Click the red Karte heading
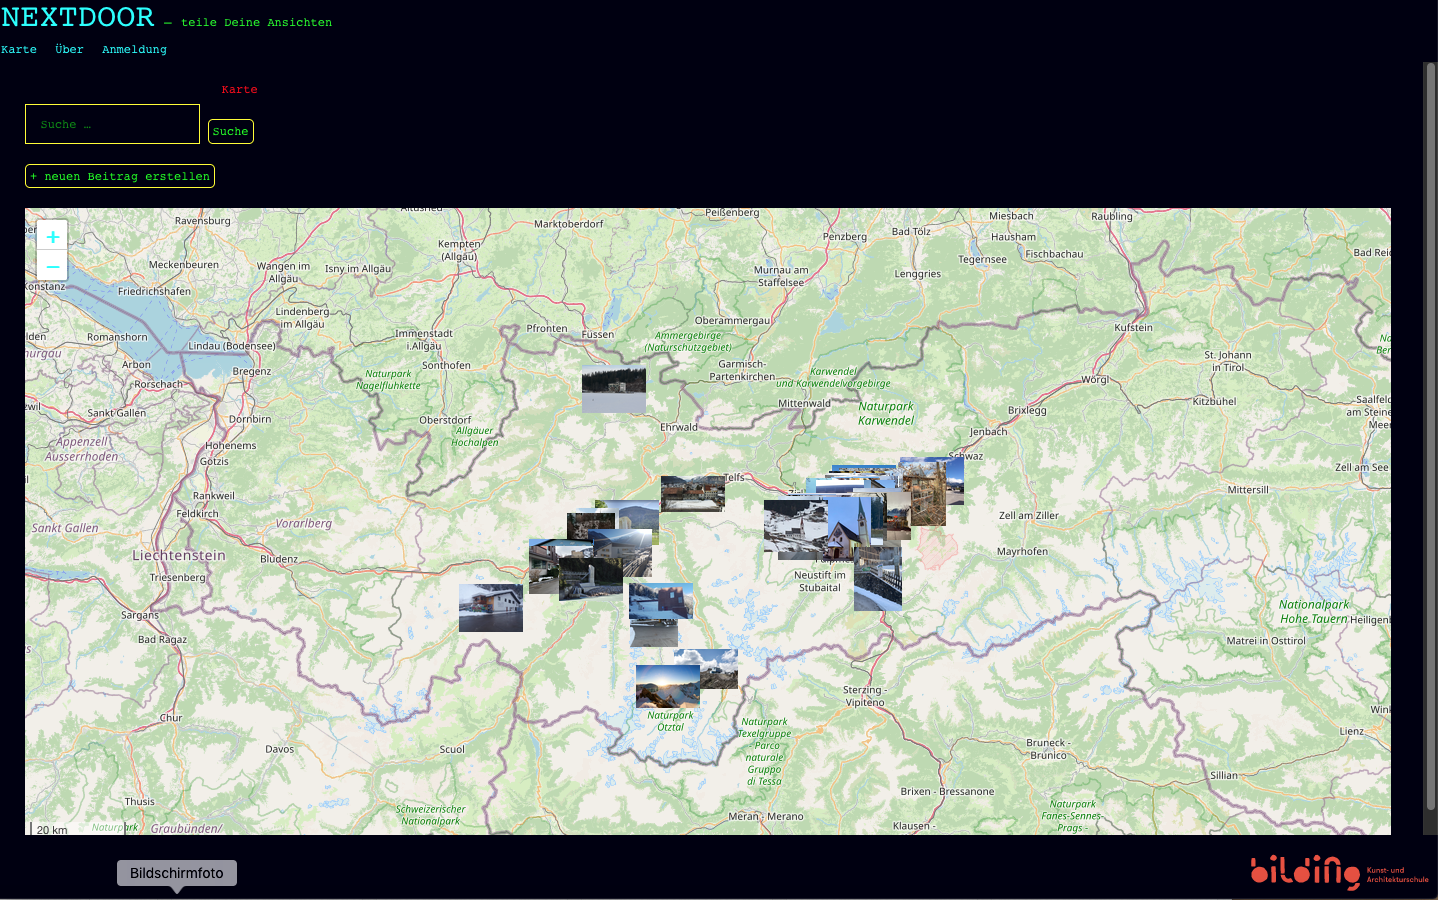 (239, 90)
